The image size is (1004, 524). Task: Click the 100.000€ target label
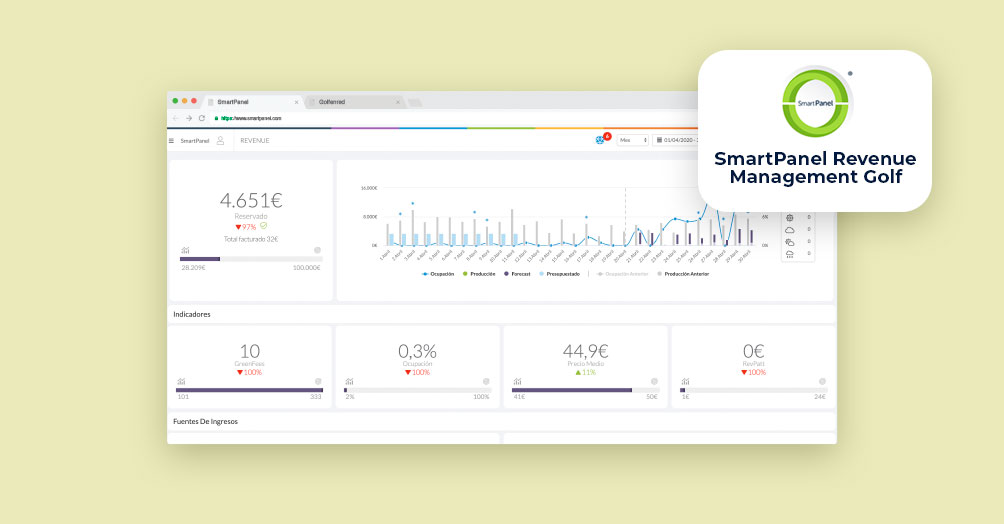point(307,268)
